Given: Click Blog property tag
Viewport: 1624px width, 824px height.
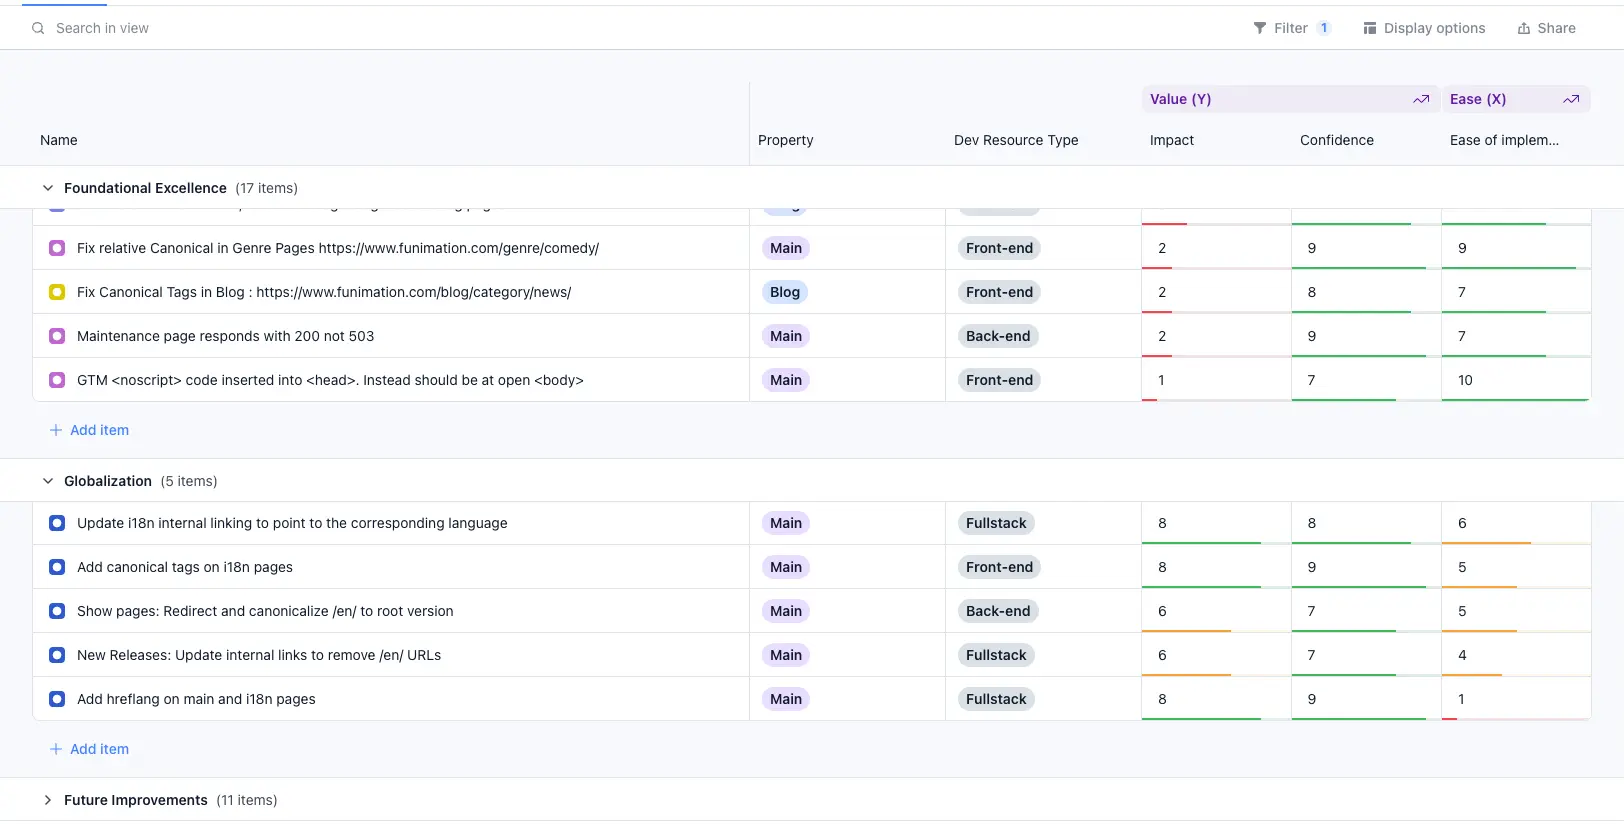Looking at the screenshot, I should [784, 292].
